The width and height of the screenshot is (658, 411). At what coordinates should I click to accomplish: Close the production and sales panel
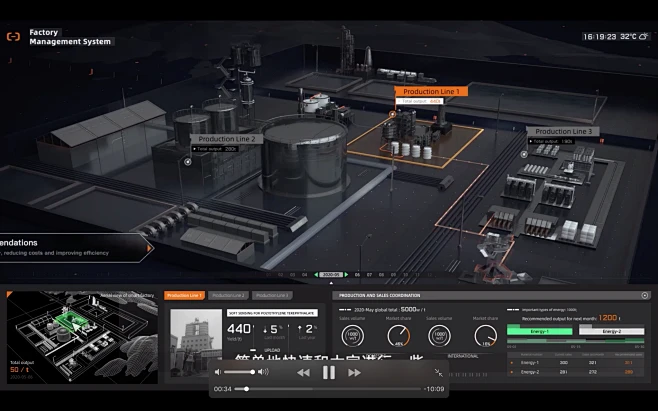(644, 295)
